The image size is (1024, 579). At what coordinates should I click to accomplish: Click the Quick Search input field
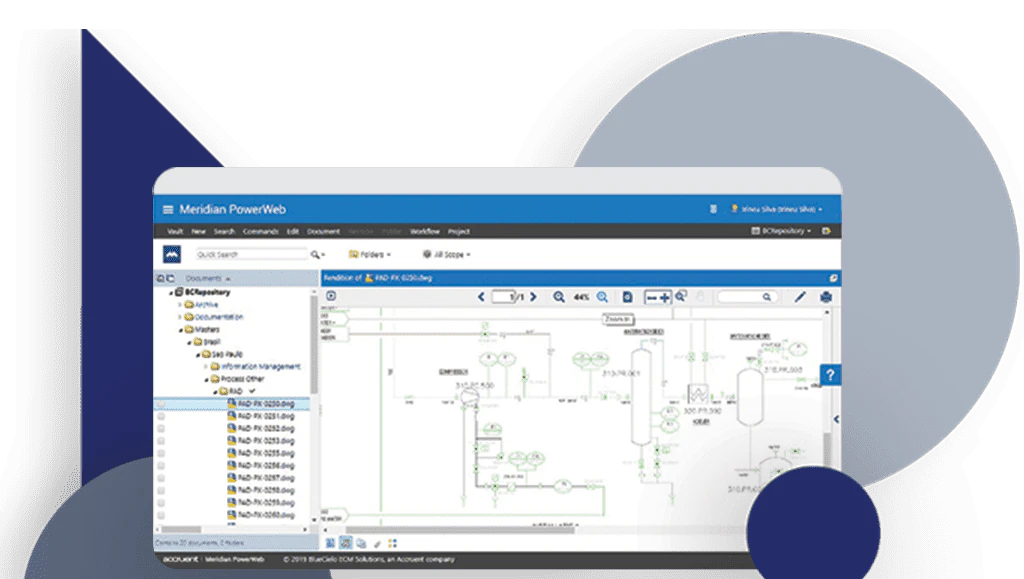point(251,255)
